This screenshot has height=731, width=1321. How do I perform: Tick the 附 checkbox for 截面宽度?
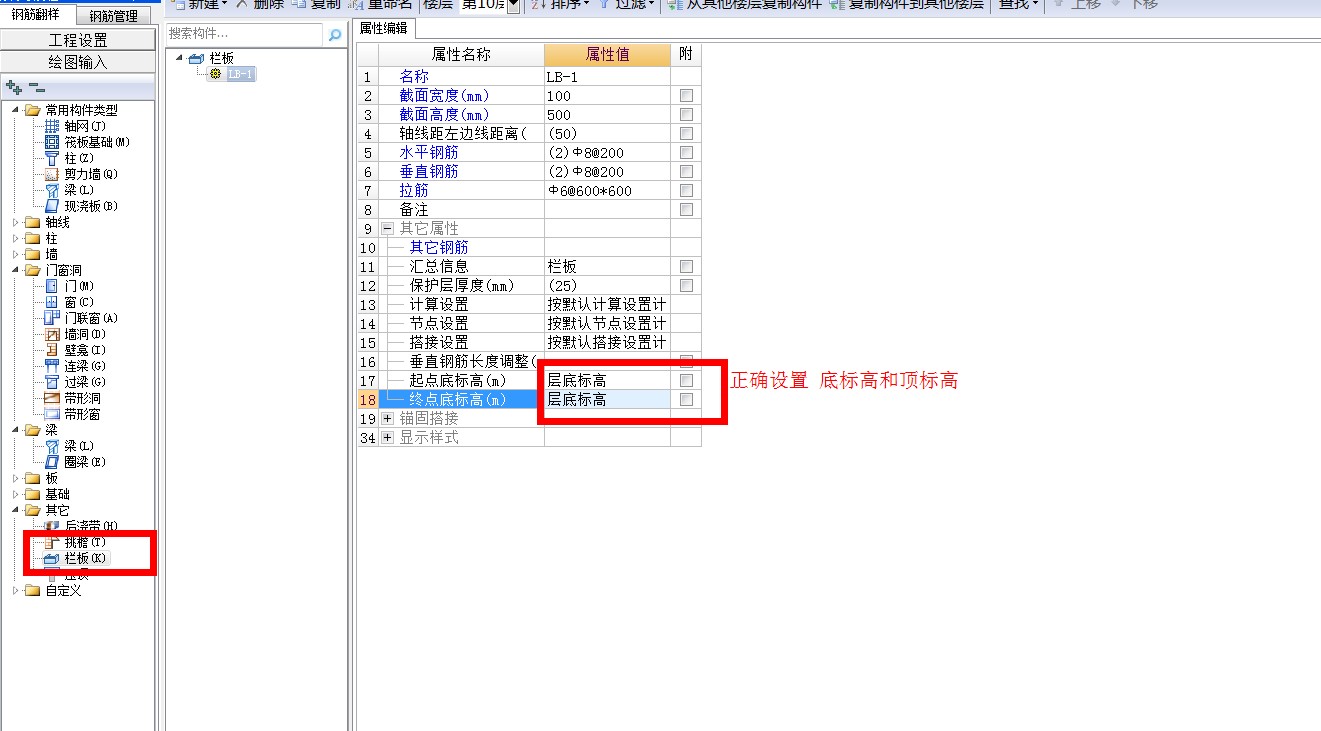tap(686, 96)
